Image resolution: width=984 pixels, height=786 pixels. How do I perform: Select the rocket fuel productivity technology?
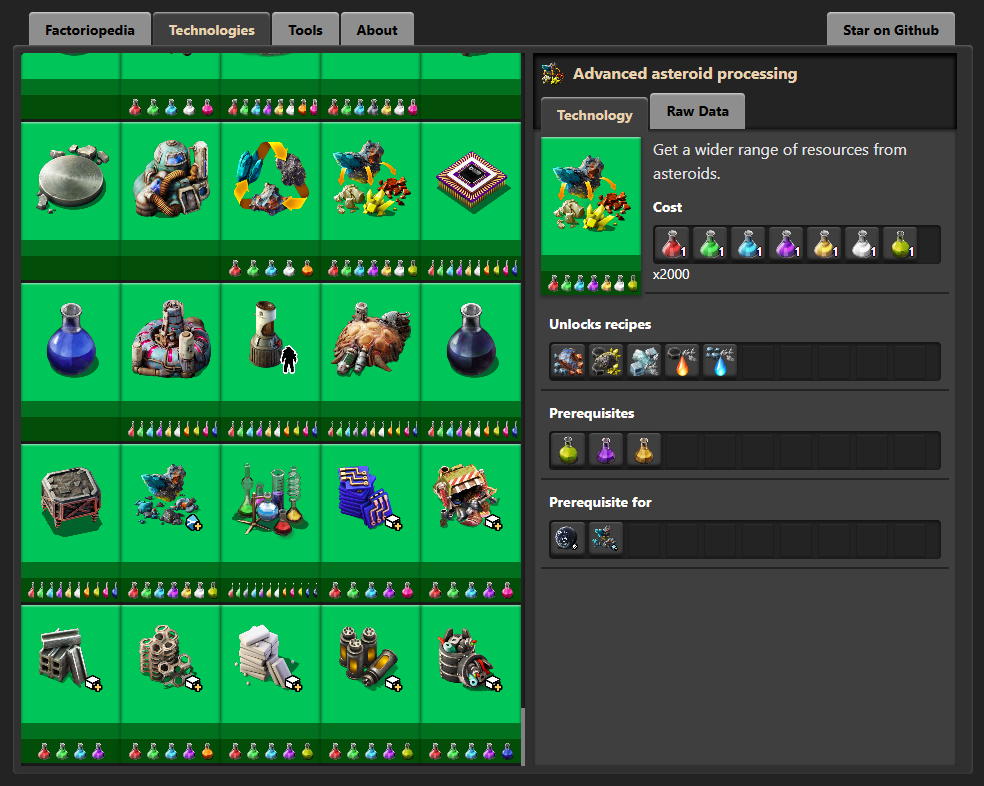point(370,684)
